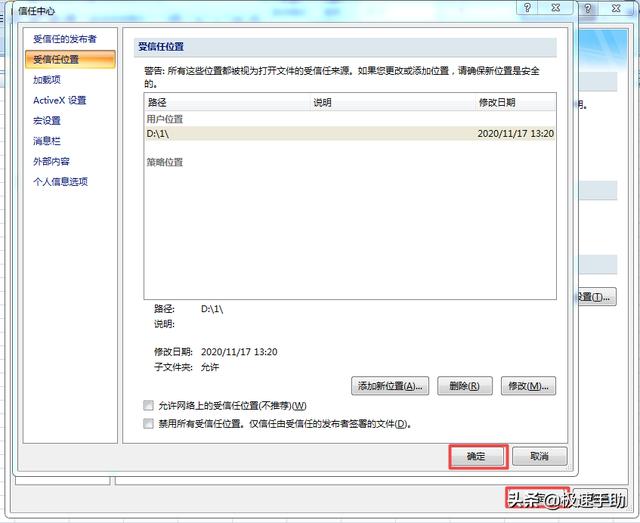Click 取消 to cancel Trust Center
The image size is (640, 523).
pyautogui.click(x=539, y=456)
